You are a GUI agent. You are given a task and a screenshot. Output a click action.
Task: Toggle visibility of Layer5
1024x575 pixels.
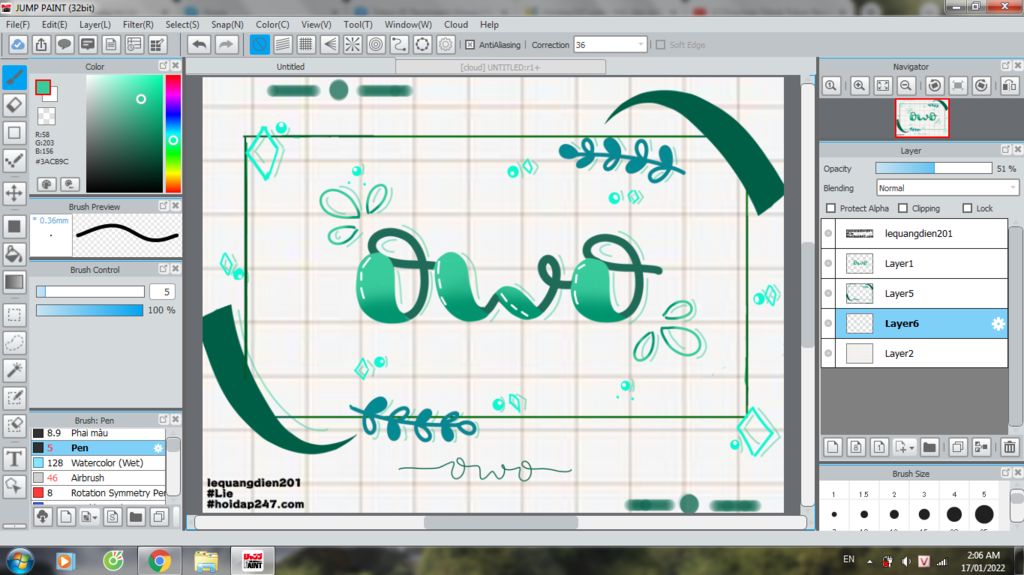[828, 293]
